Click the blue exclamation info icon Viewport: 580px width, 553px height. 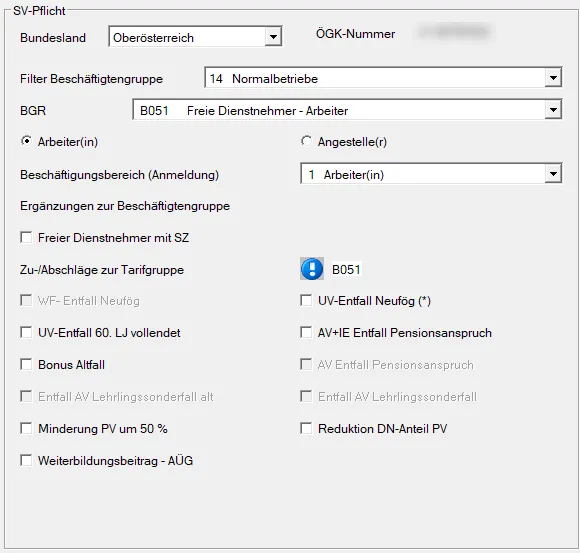pyautogui.click(x=312, y=269)
